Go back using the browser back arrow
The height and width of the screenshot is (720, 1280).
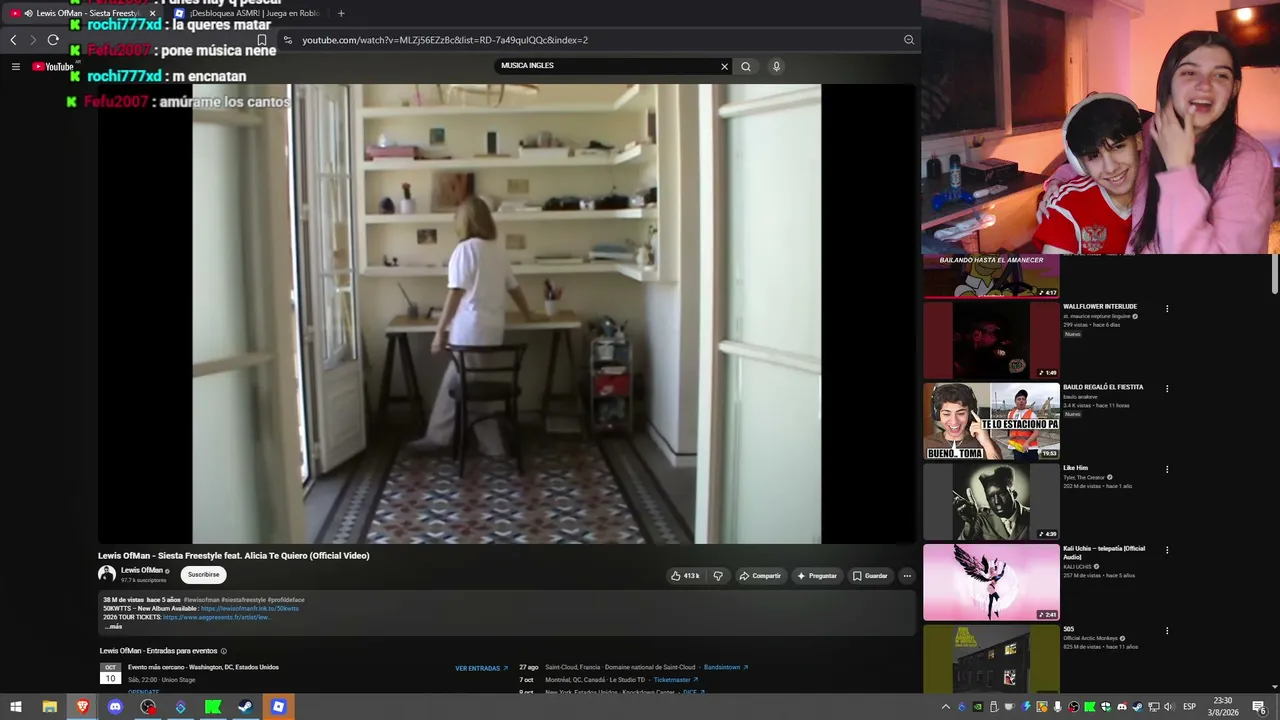[x=13, y=40]
